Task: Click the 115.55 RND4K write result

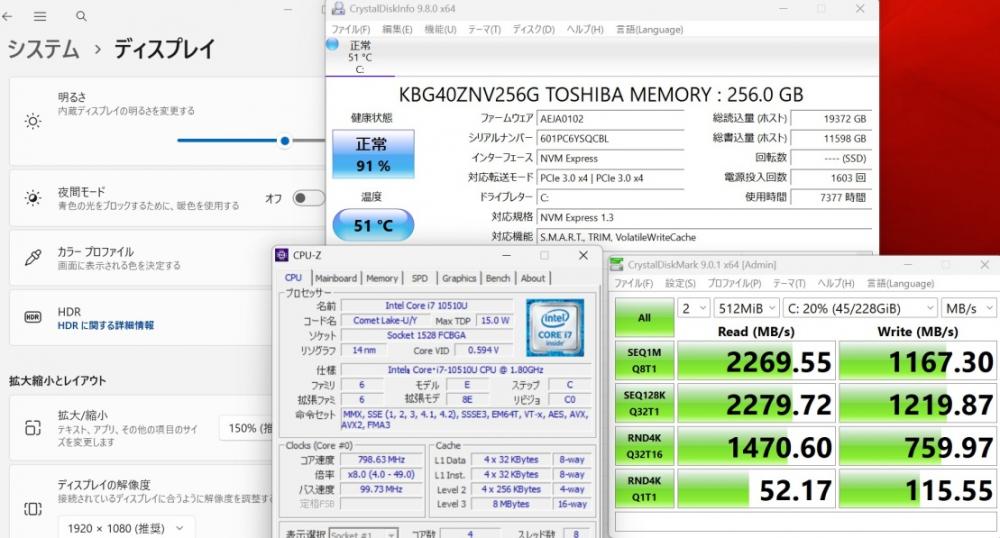Action: (x=918, y=490)
